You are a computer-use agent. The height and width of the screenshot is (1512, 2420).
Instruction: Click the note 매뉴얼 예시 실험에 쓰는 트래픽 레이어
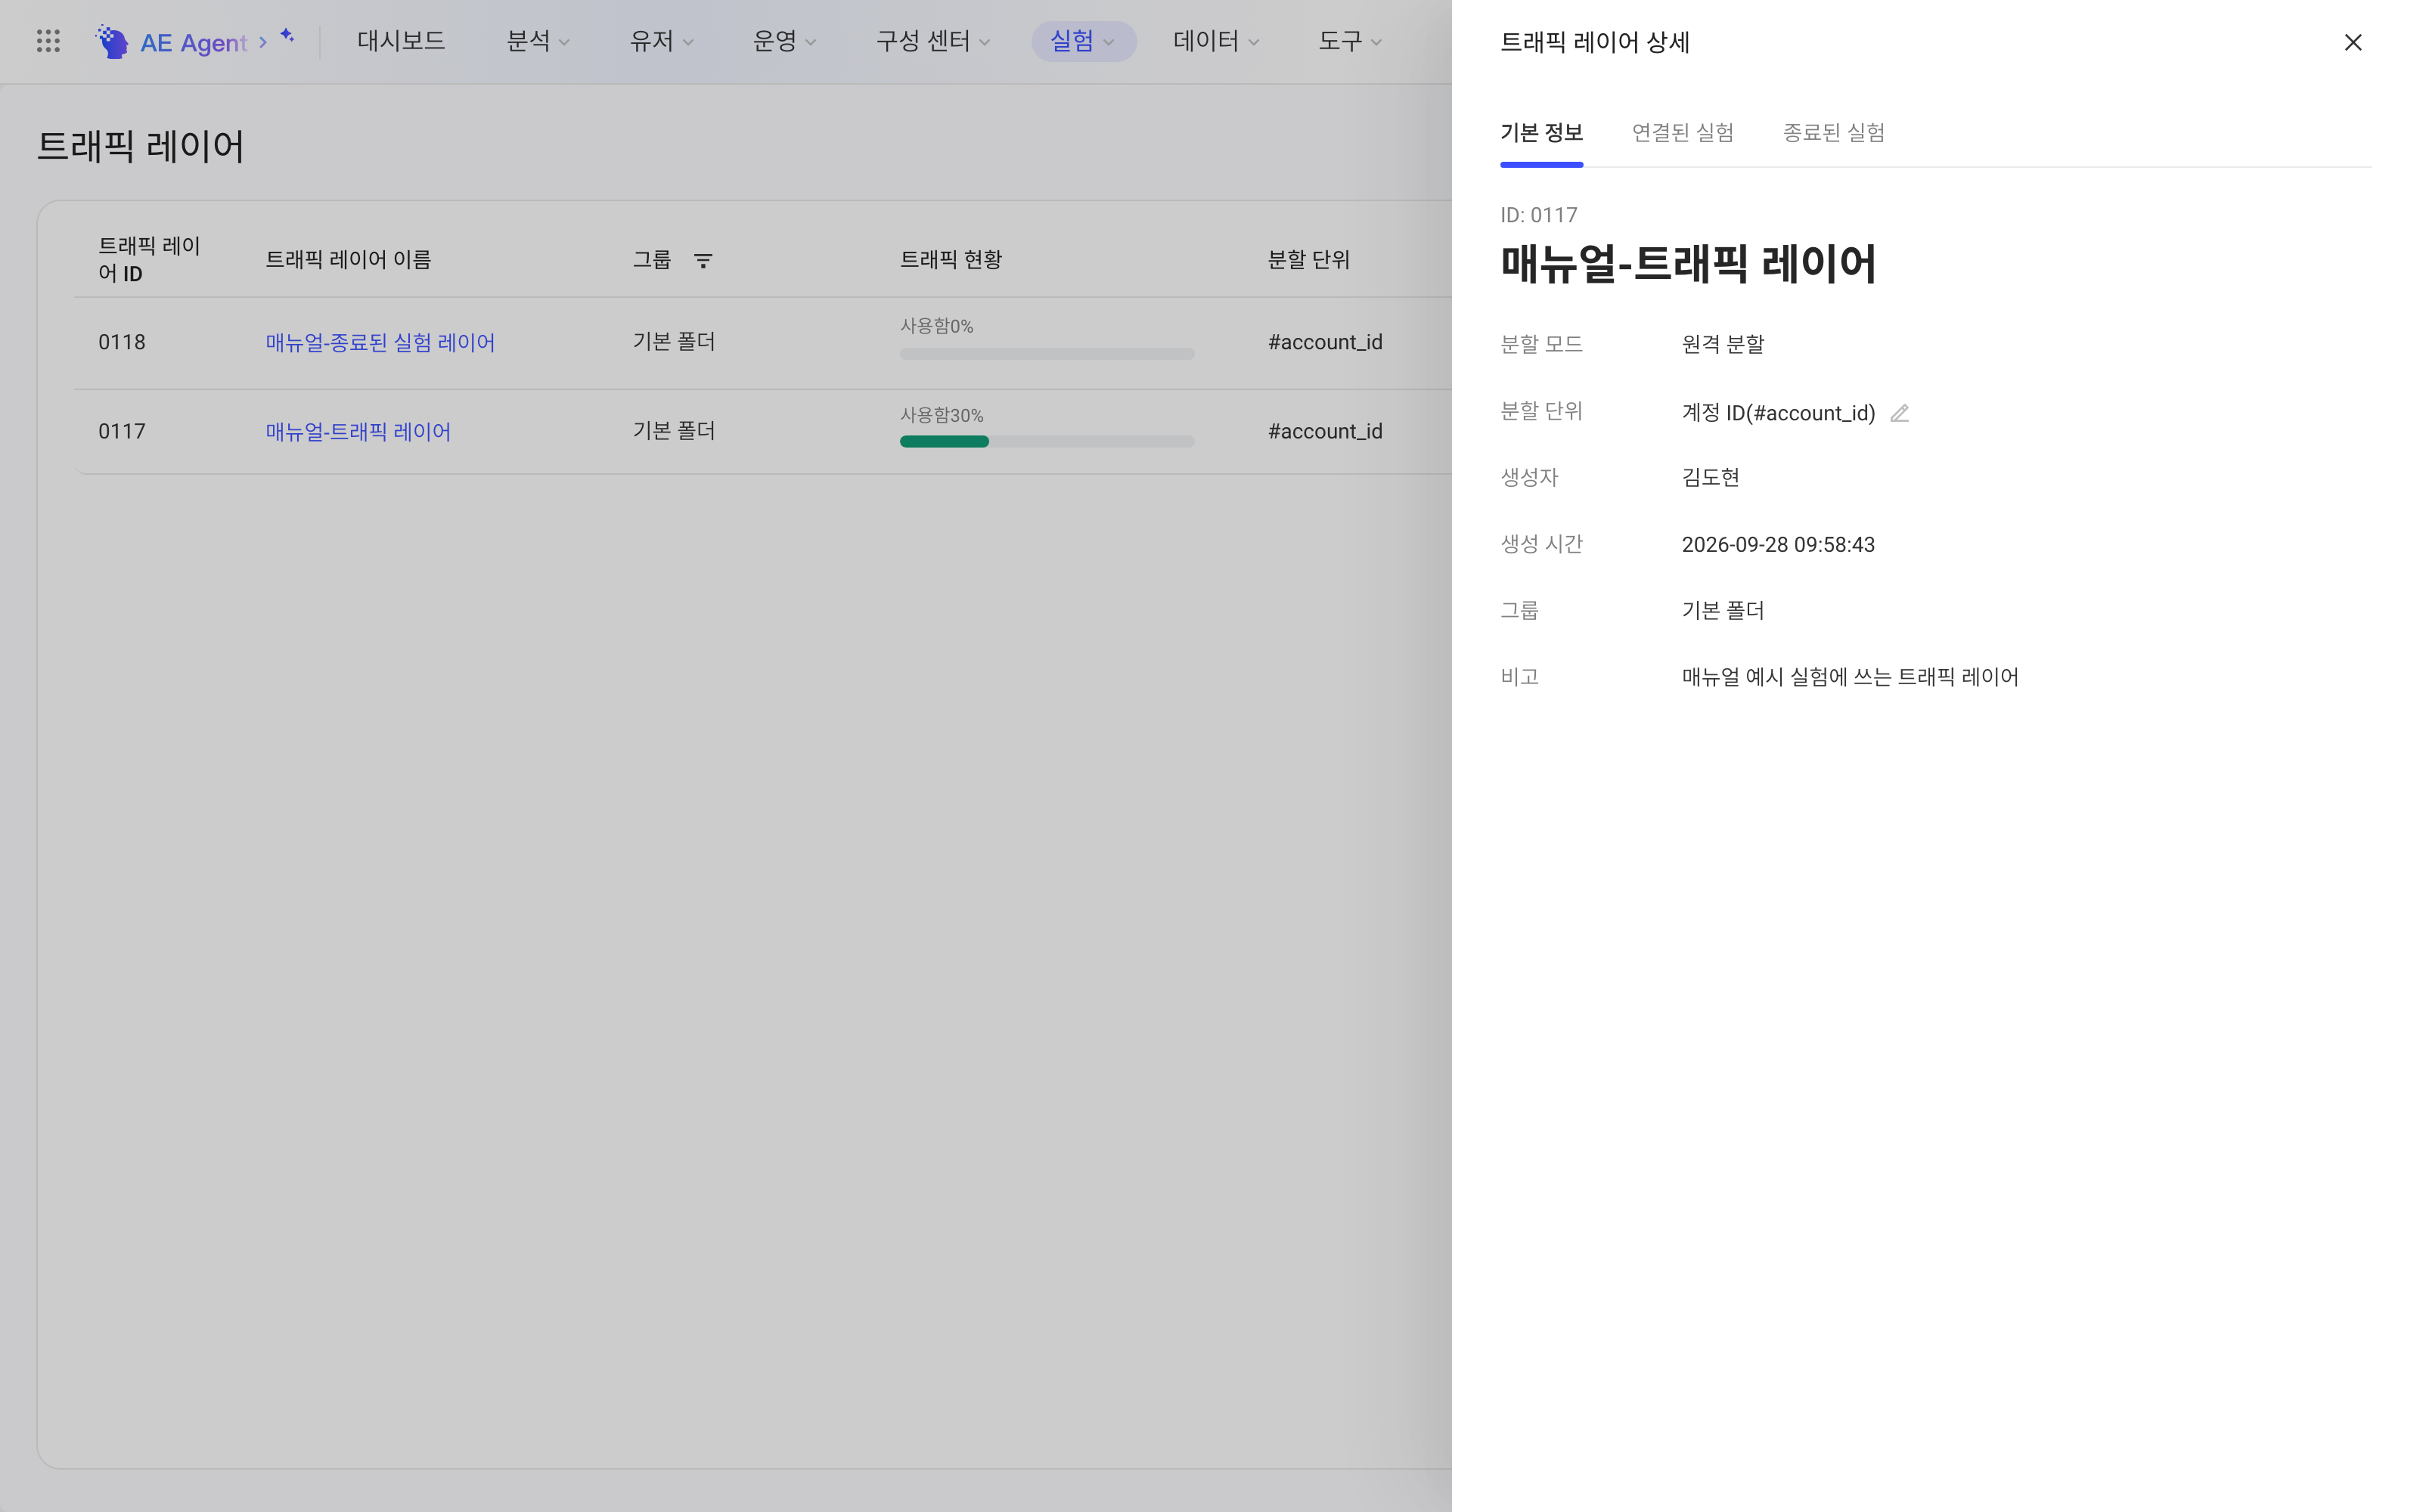pos(1850,677)
